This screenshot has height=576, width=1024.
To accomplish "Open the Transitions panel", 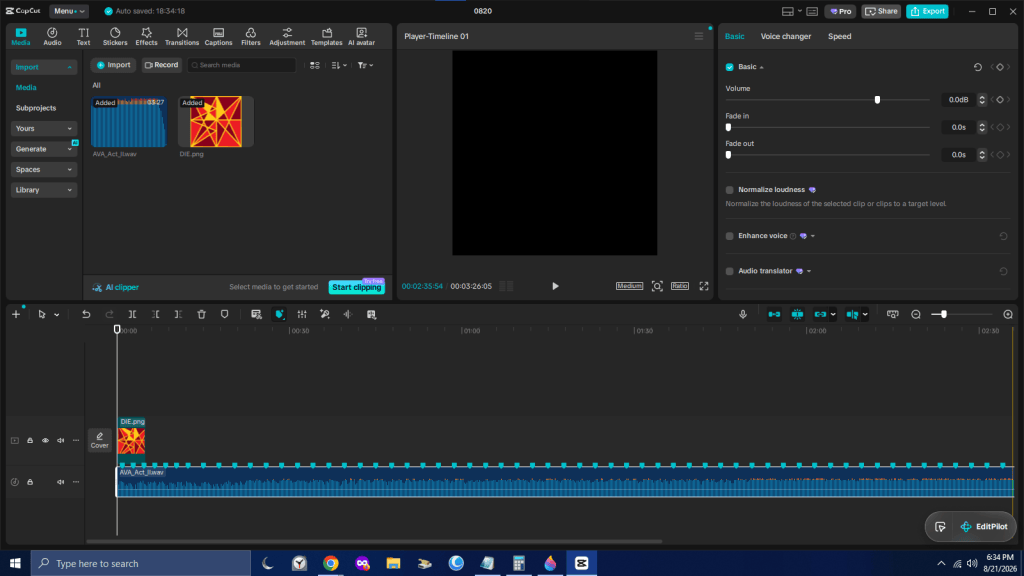I will pyautogui.click(x=182, y=37).
